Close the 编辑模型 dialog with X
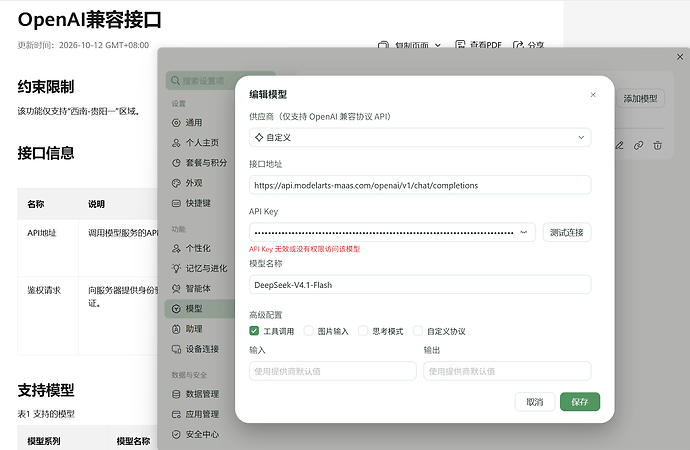 tap(593, 95)
